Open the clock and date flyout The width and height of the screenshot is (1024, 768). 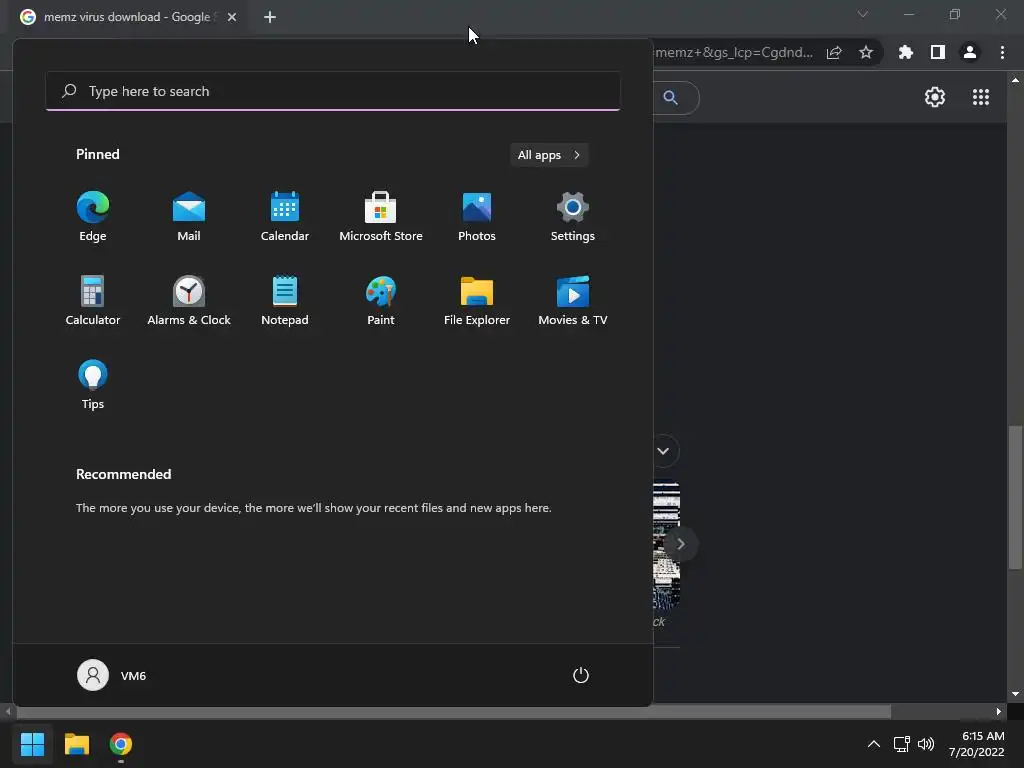(976, 744)
